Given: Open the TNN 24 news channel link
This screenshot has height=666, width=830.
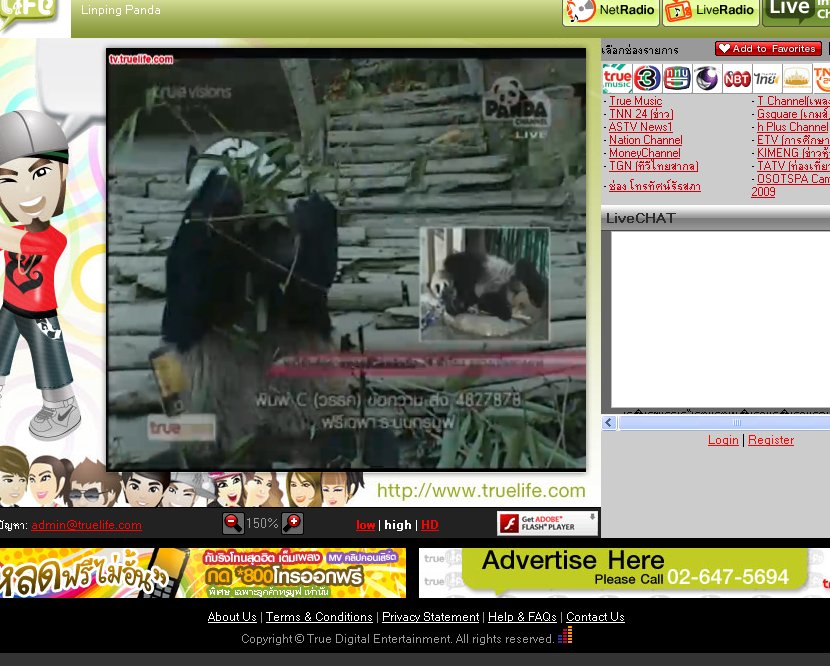Looking at the screenshot, I should coord(641,114).
